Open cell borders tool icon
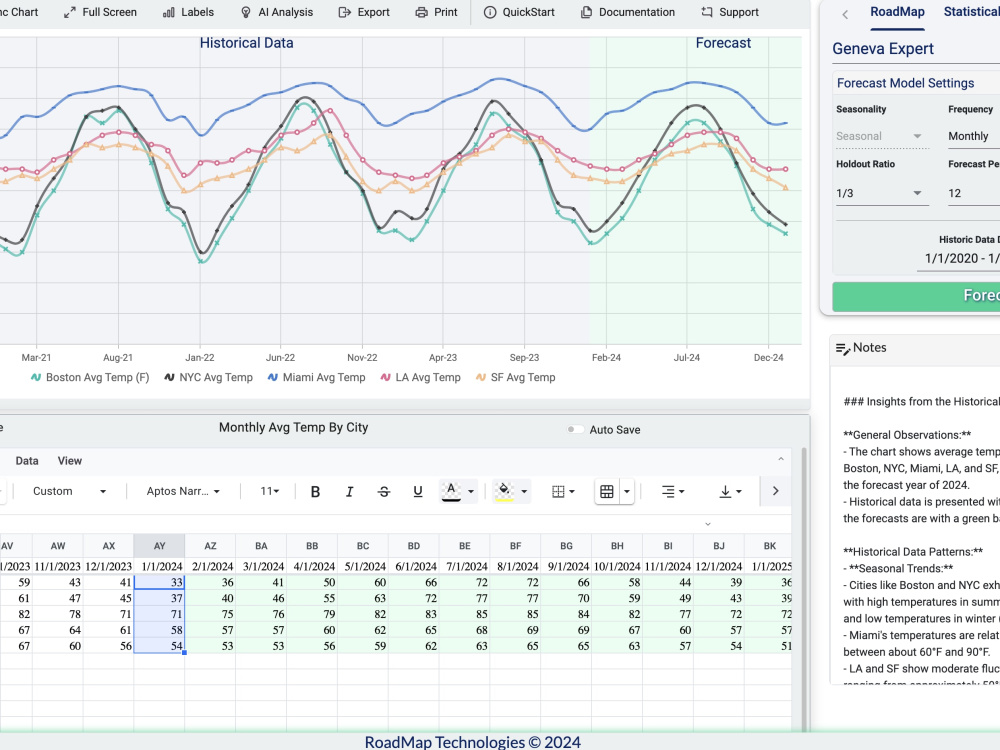 [x=563, y=492]
